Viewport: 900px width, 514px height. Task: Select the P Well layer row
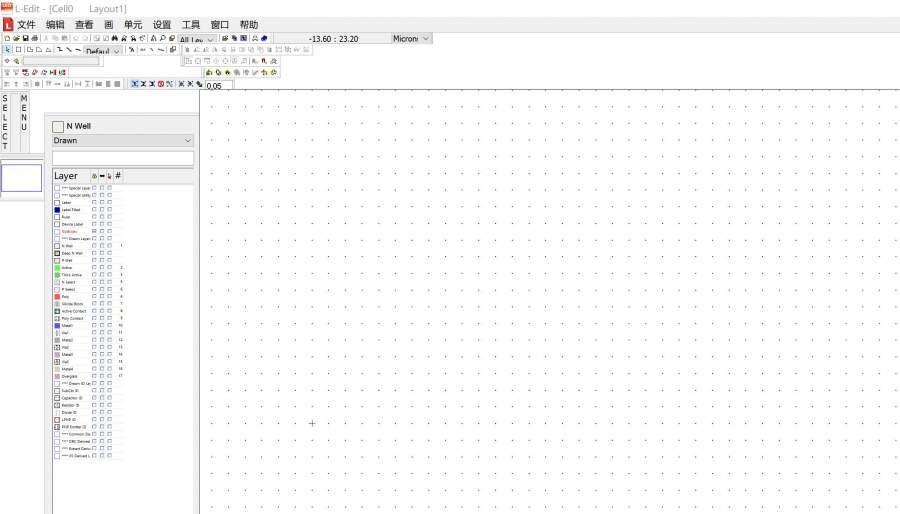click(x=88, y=260)
